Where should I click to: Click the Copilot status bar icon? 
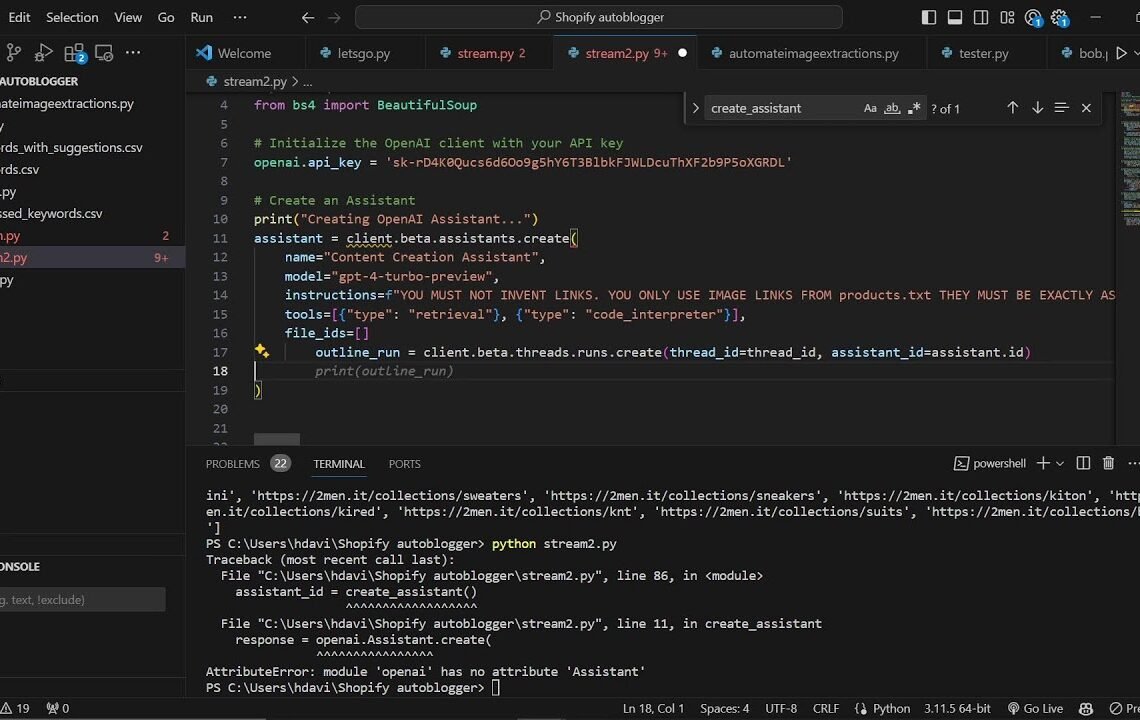coord(1086,708)
